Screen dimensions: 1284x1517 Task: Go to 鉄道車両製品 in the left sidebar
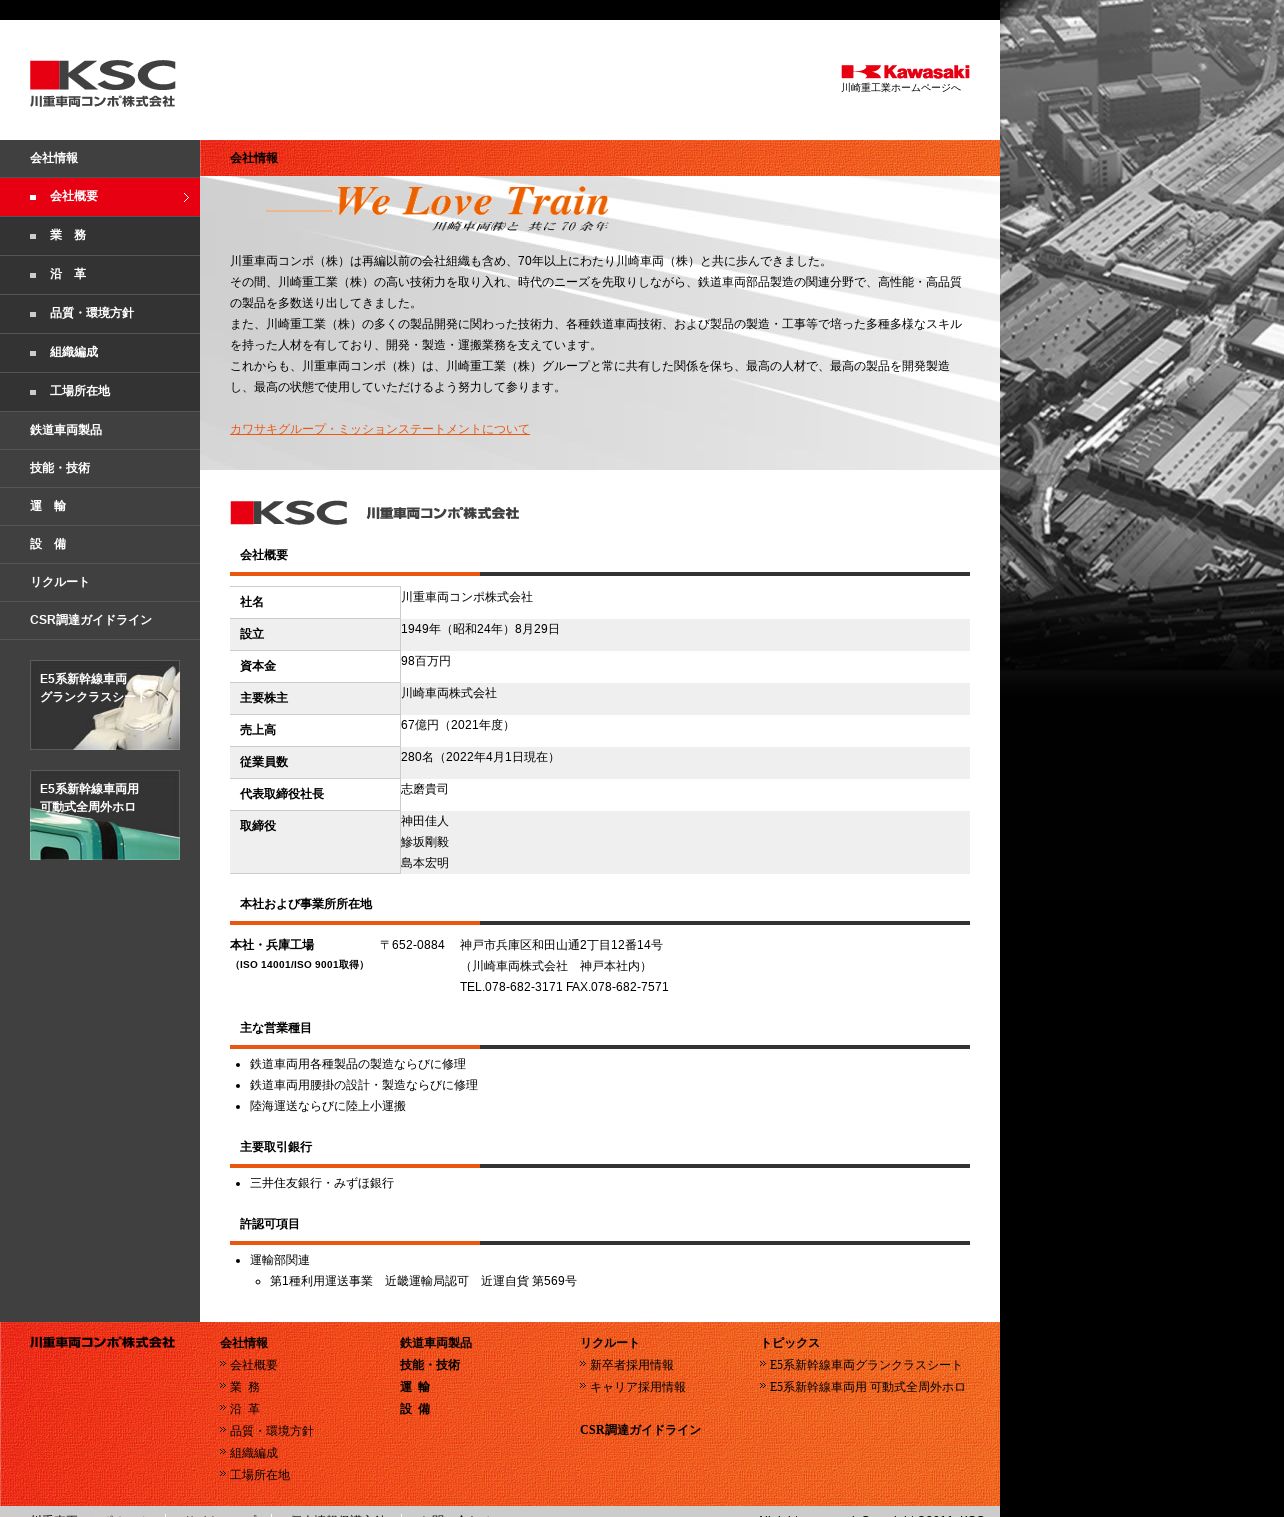click(100, 430)
